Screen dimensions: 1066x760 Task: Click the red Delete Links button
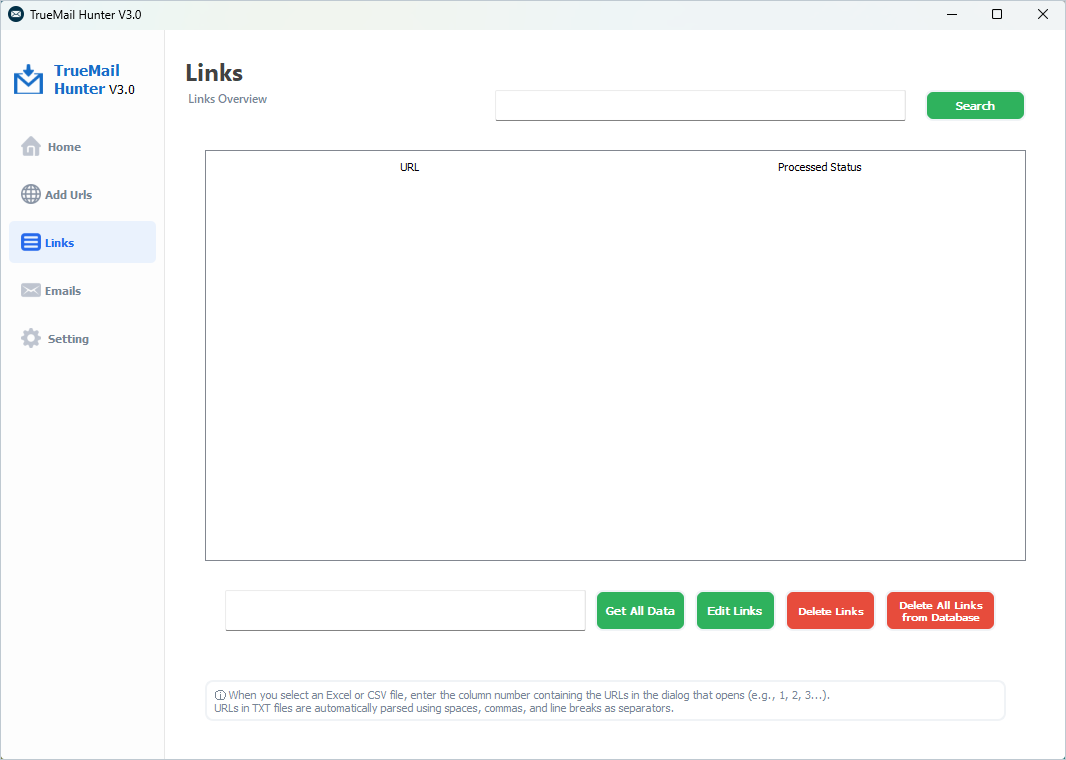tap(830, 610)
